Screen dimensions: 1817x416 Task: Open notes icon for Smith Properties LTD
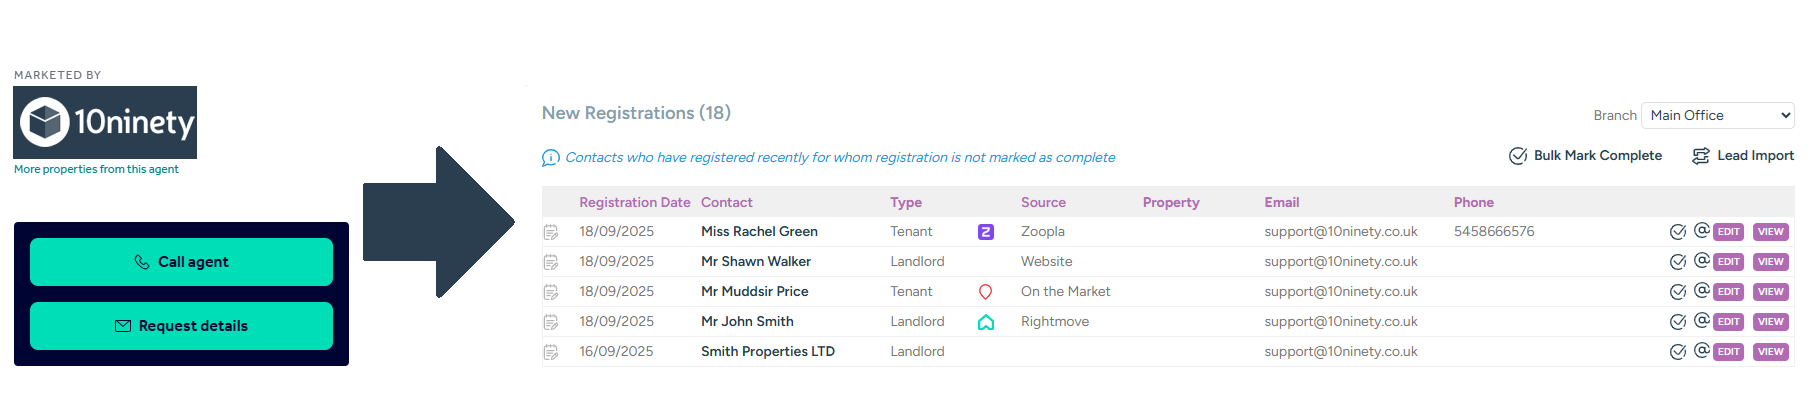[x=551, y=352]
